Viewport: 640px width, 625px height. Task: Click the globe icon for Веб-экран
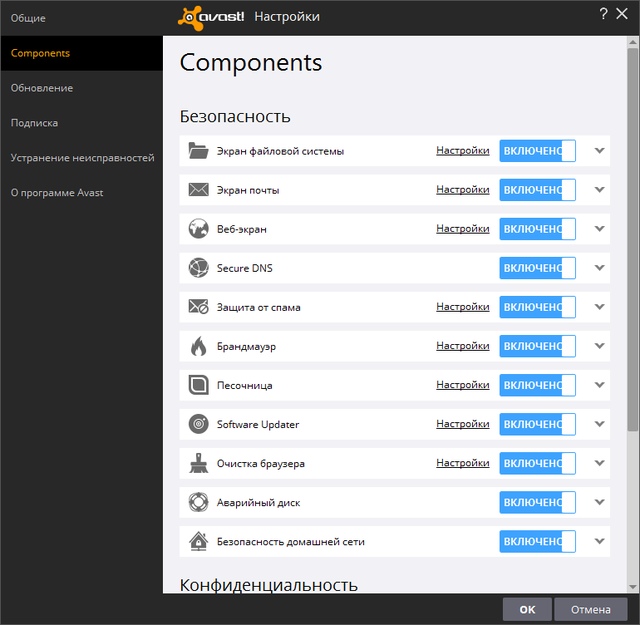pyautogui.click(x=198, y=229)
